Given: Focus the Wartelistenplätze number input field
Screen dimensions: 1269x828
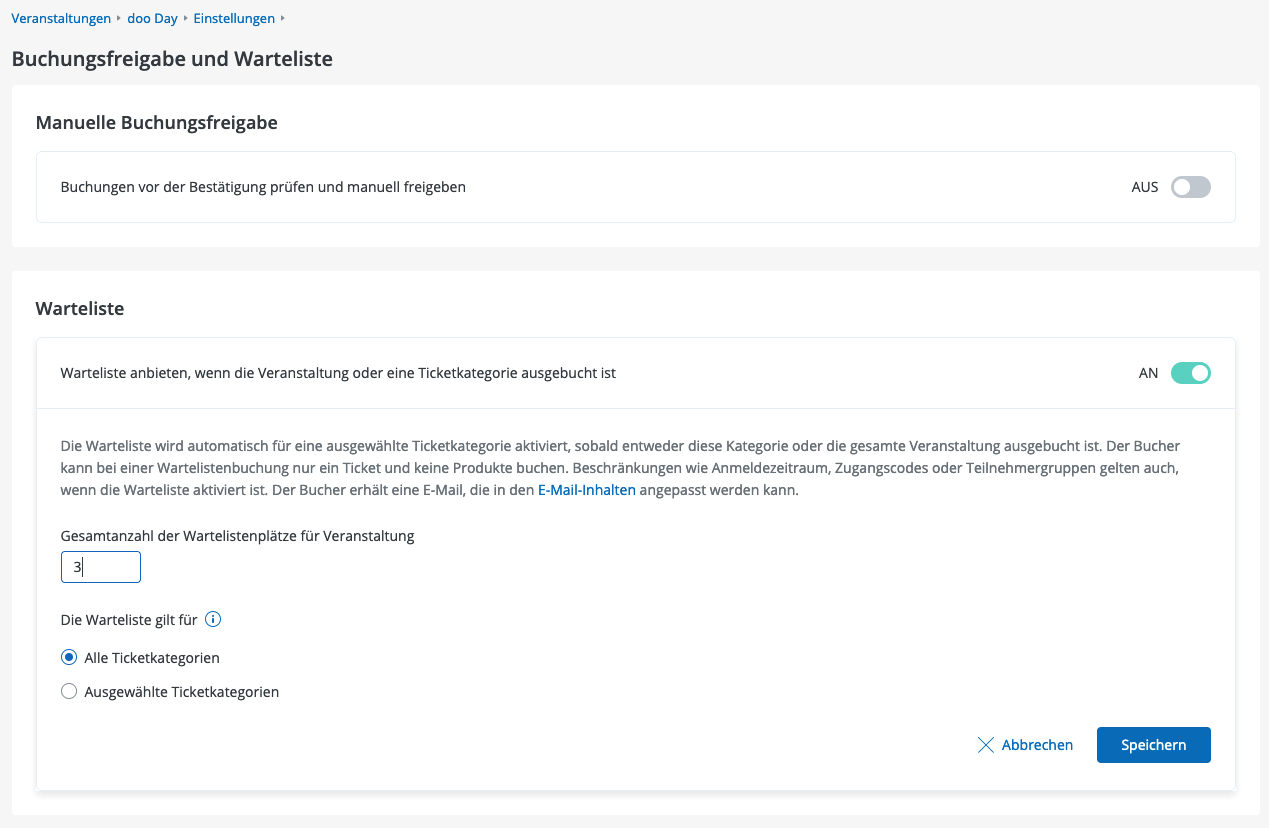Looking at the screenshot, I should coord(101,567).
